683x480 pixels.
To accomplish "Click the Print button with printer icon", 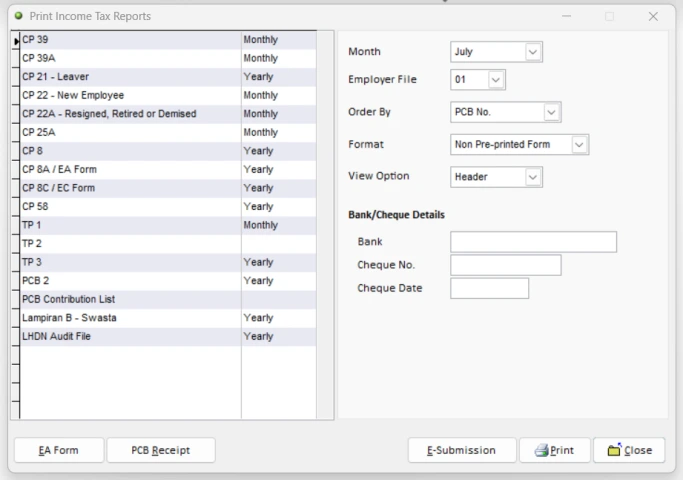I will [554, 450].
